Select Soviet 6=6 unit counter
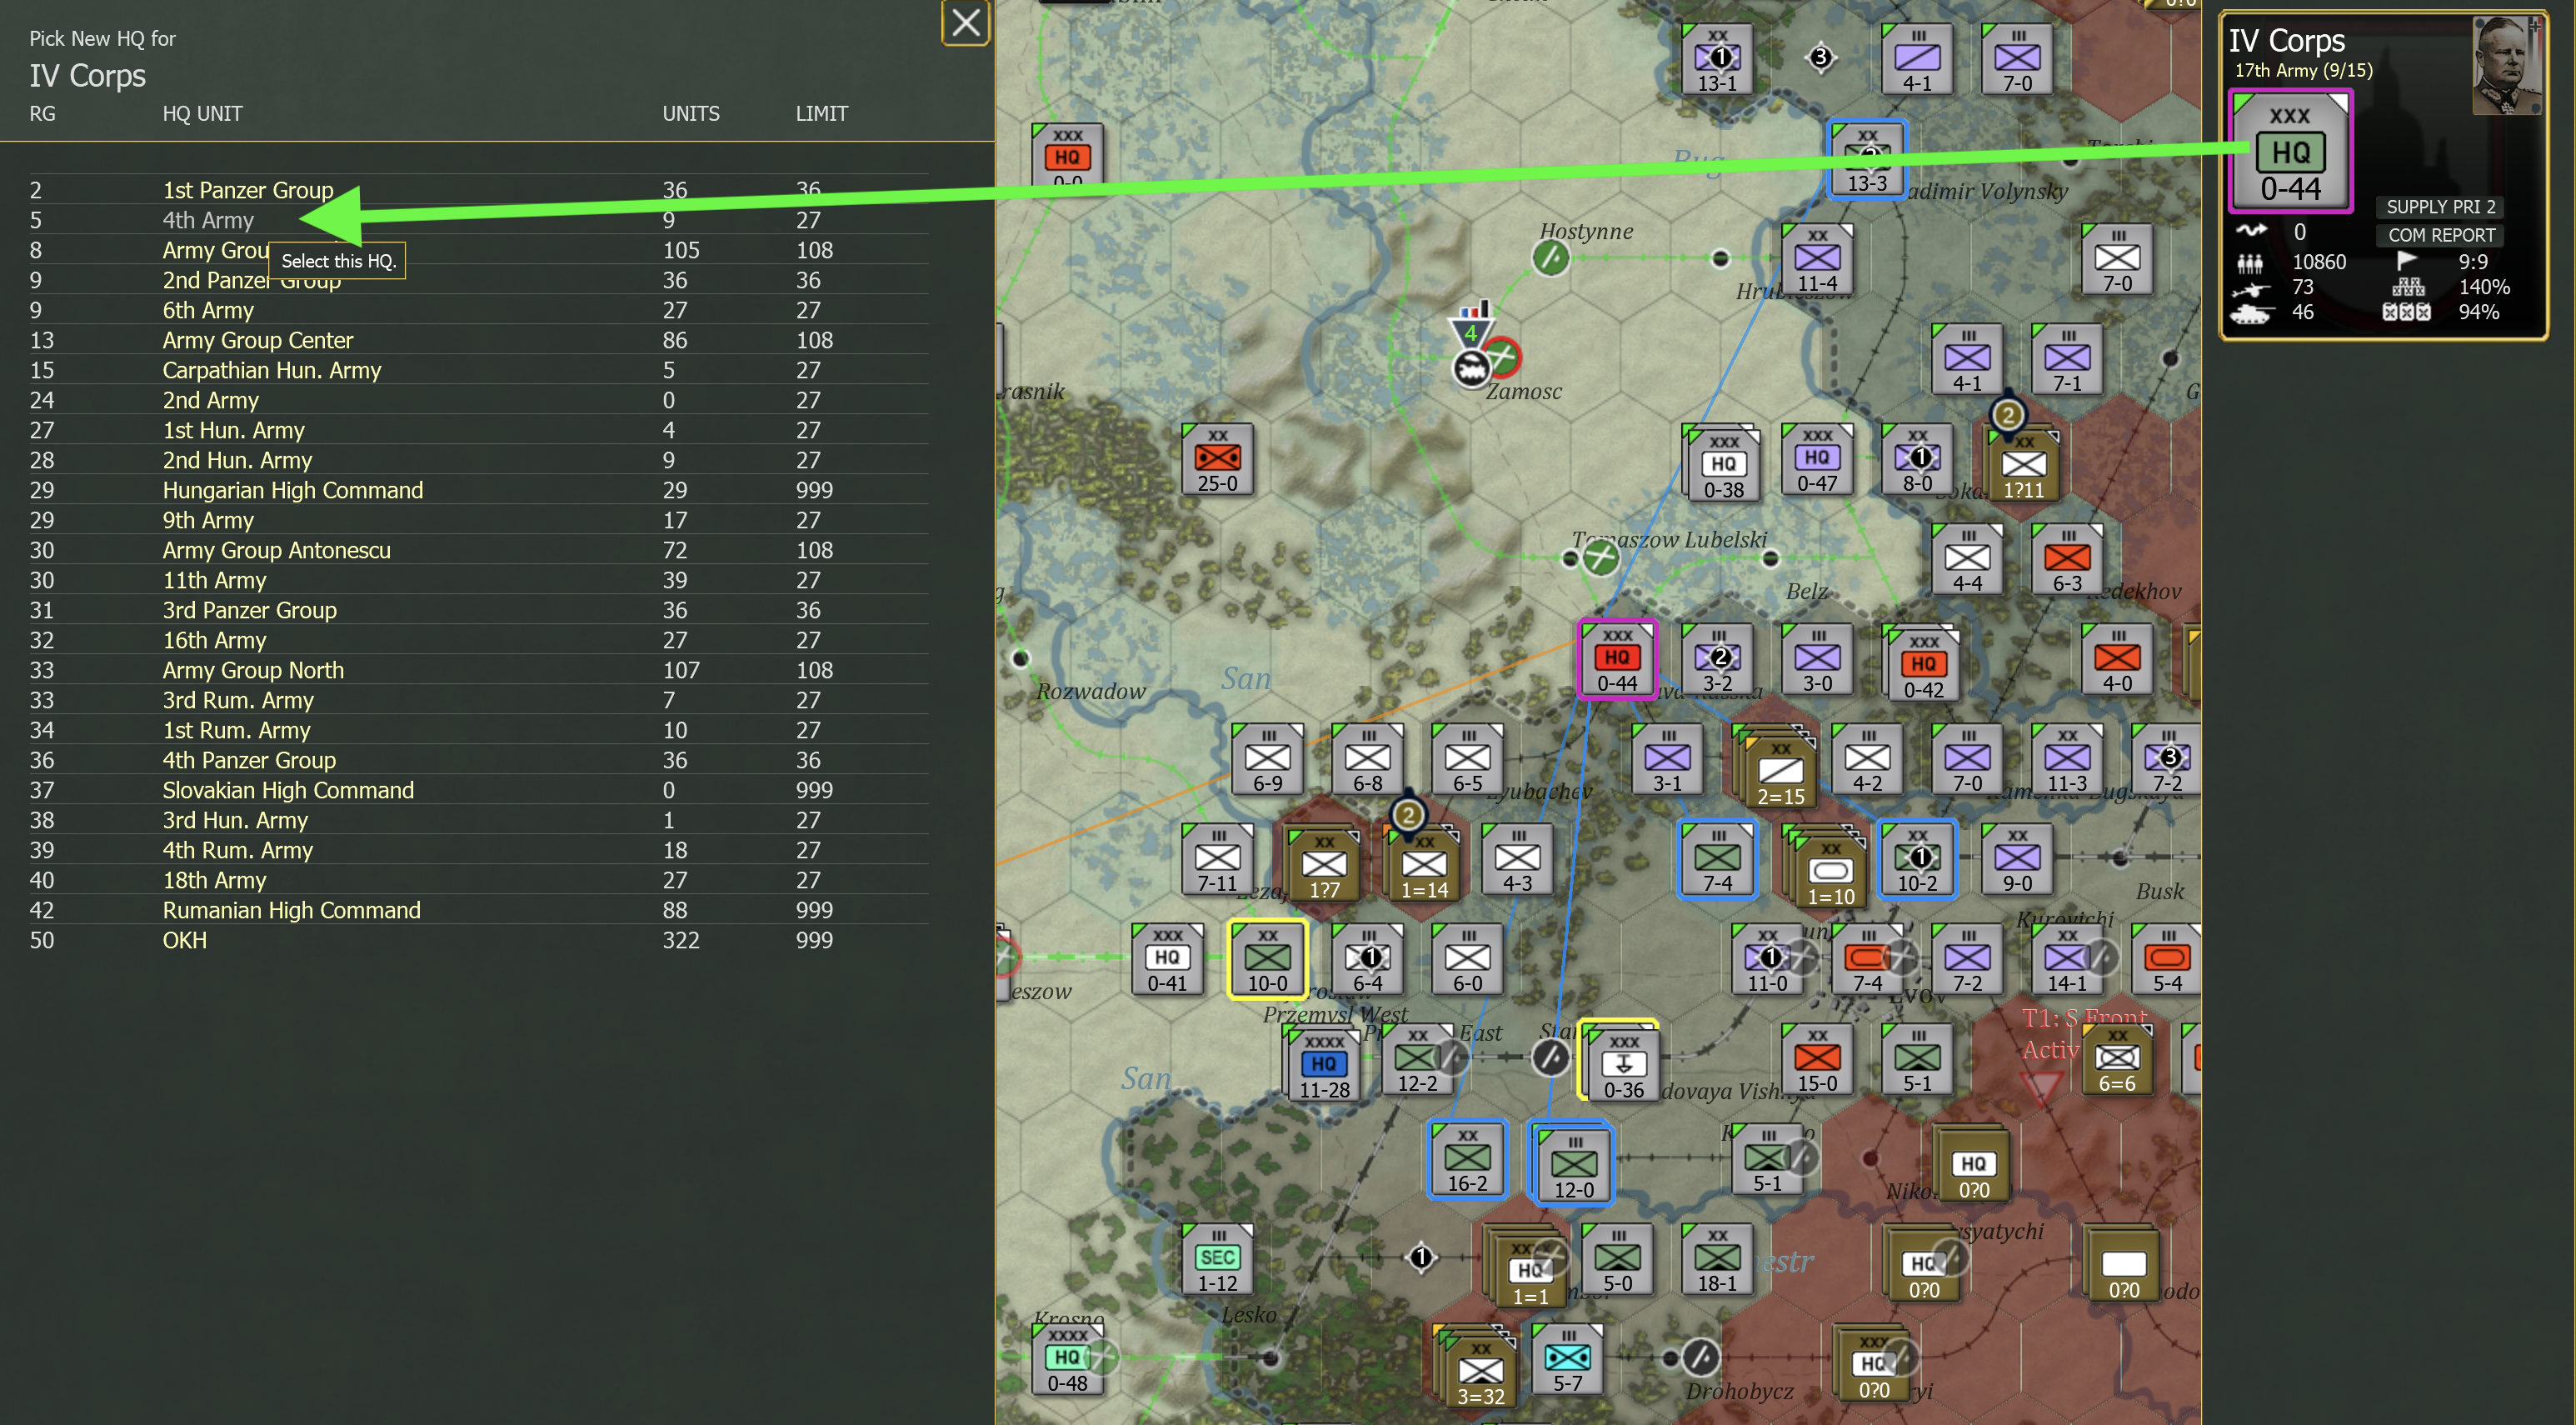The width and height of the screenshot is (2576, 1425). pos(2116,1058)
